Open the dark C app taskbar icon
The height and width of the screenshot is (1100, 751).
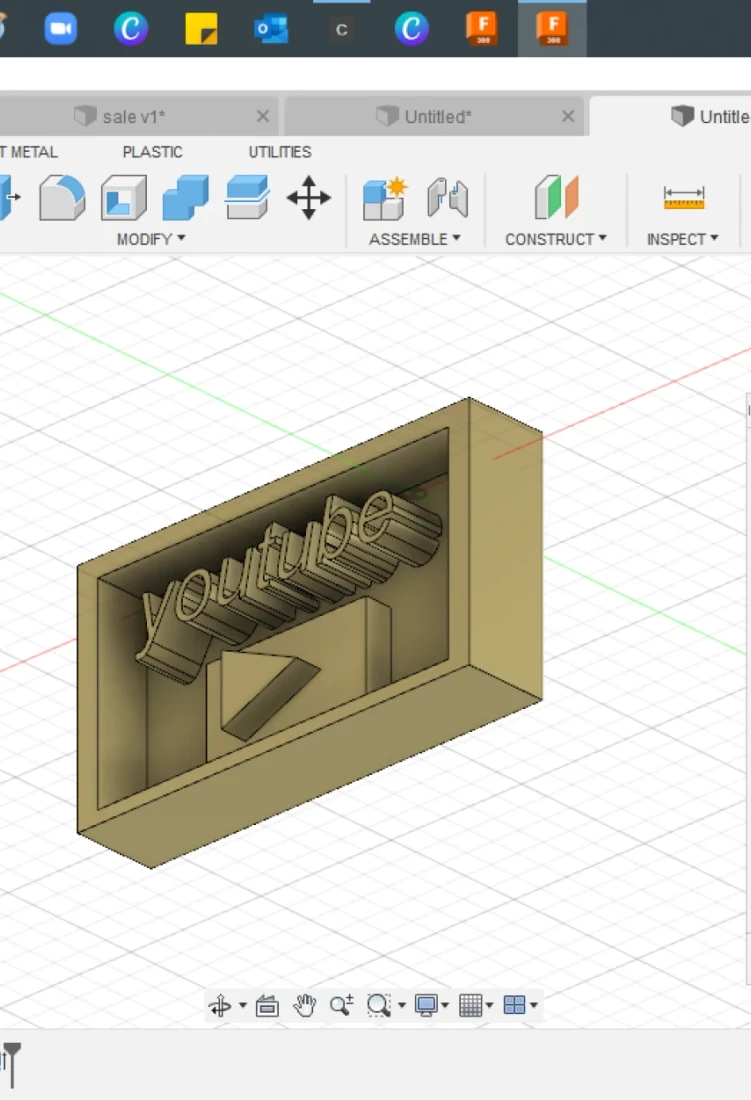pos(341,29)
